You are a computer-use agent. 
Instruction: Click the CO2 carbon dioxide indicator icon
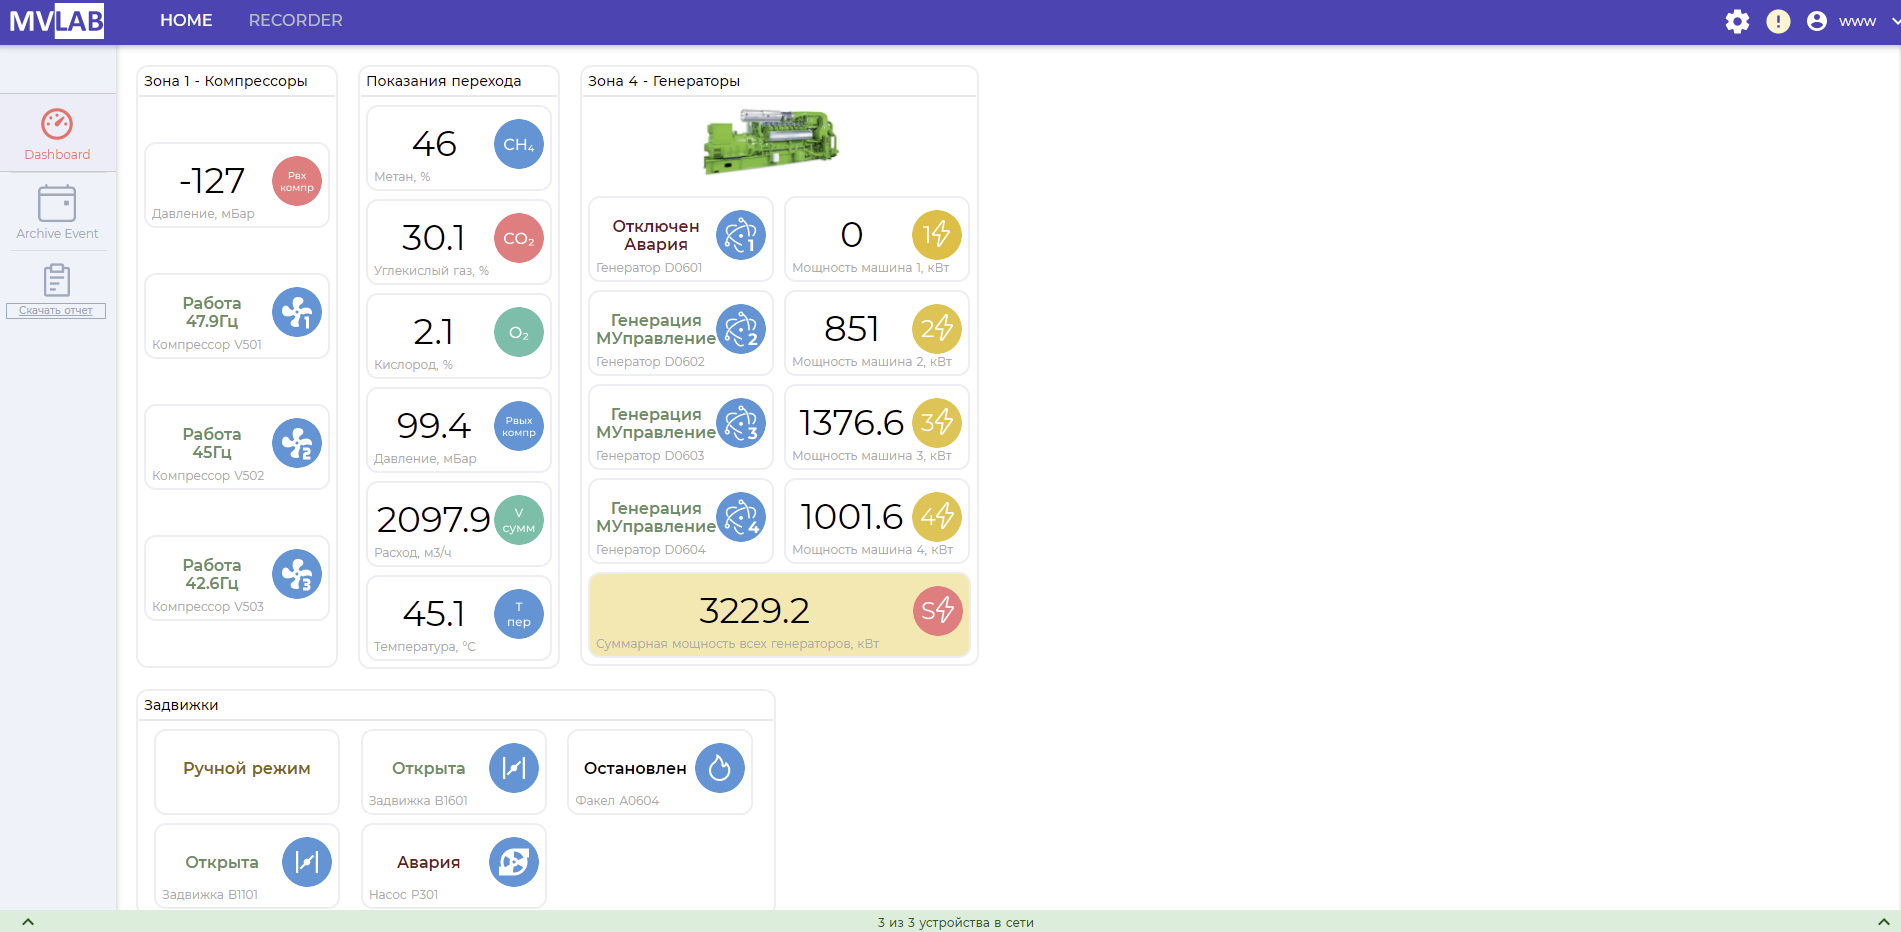(518, 238)
